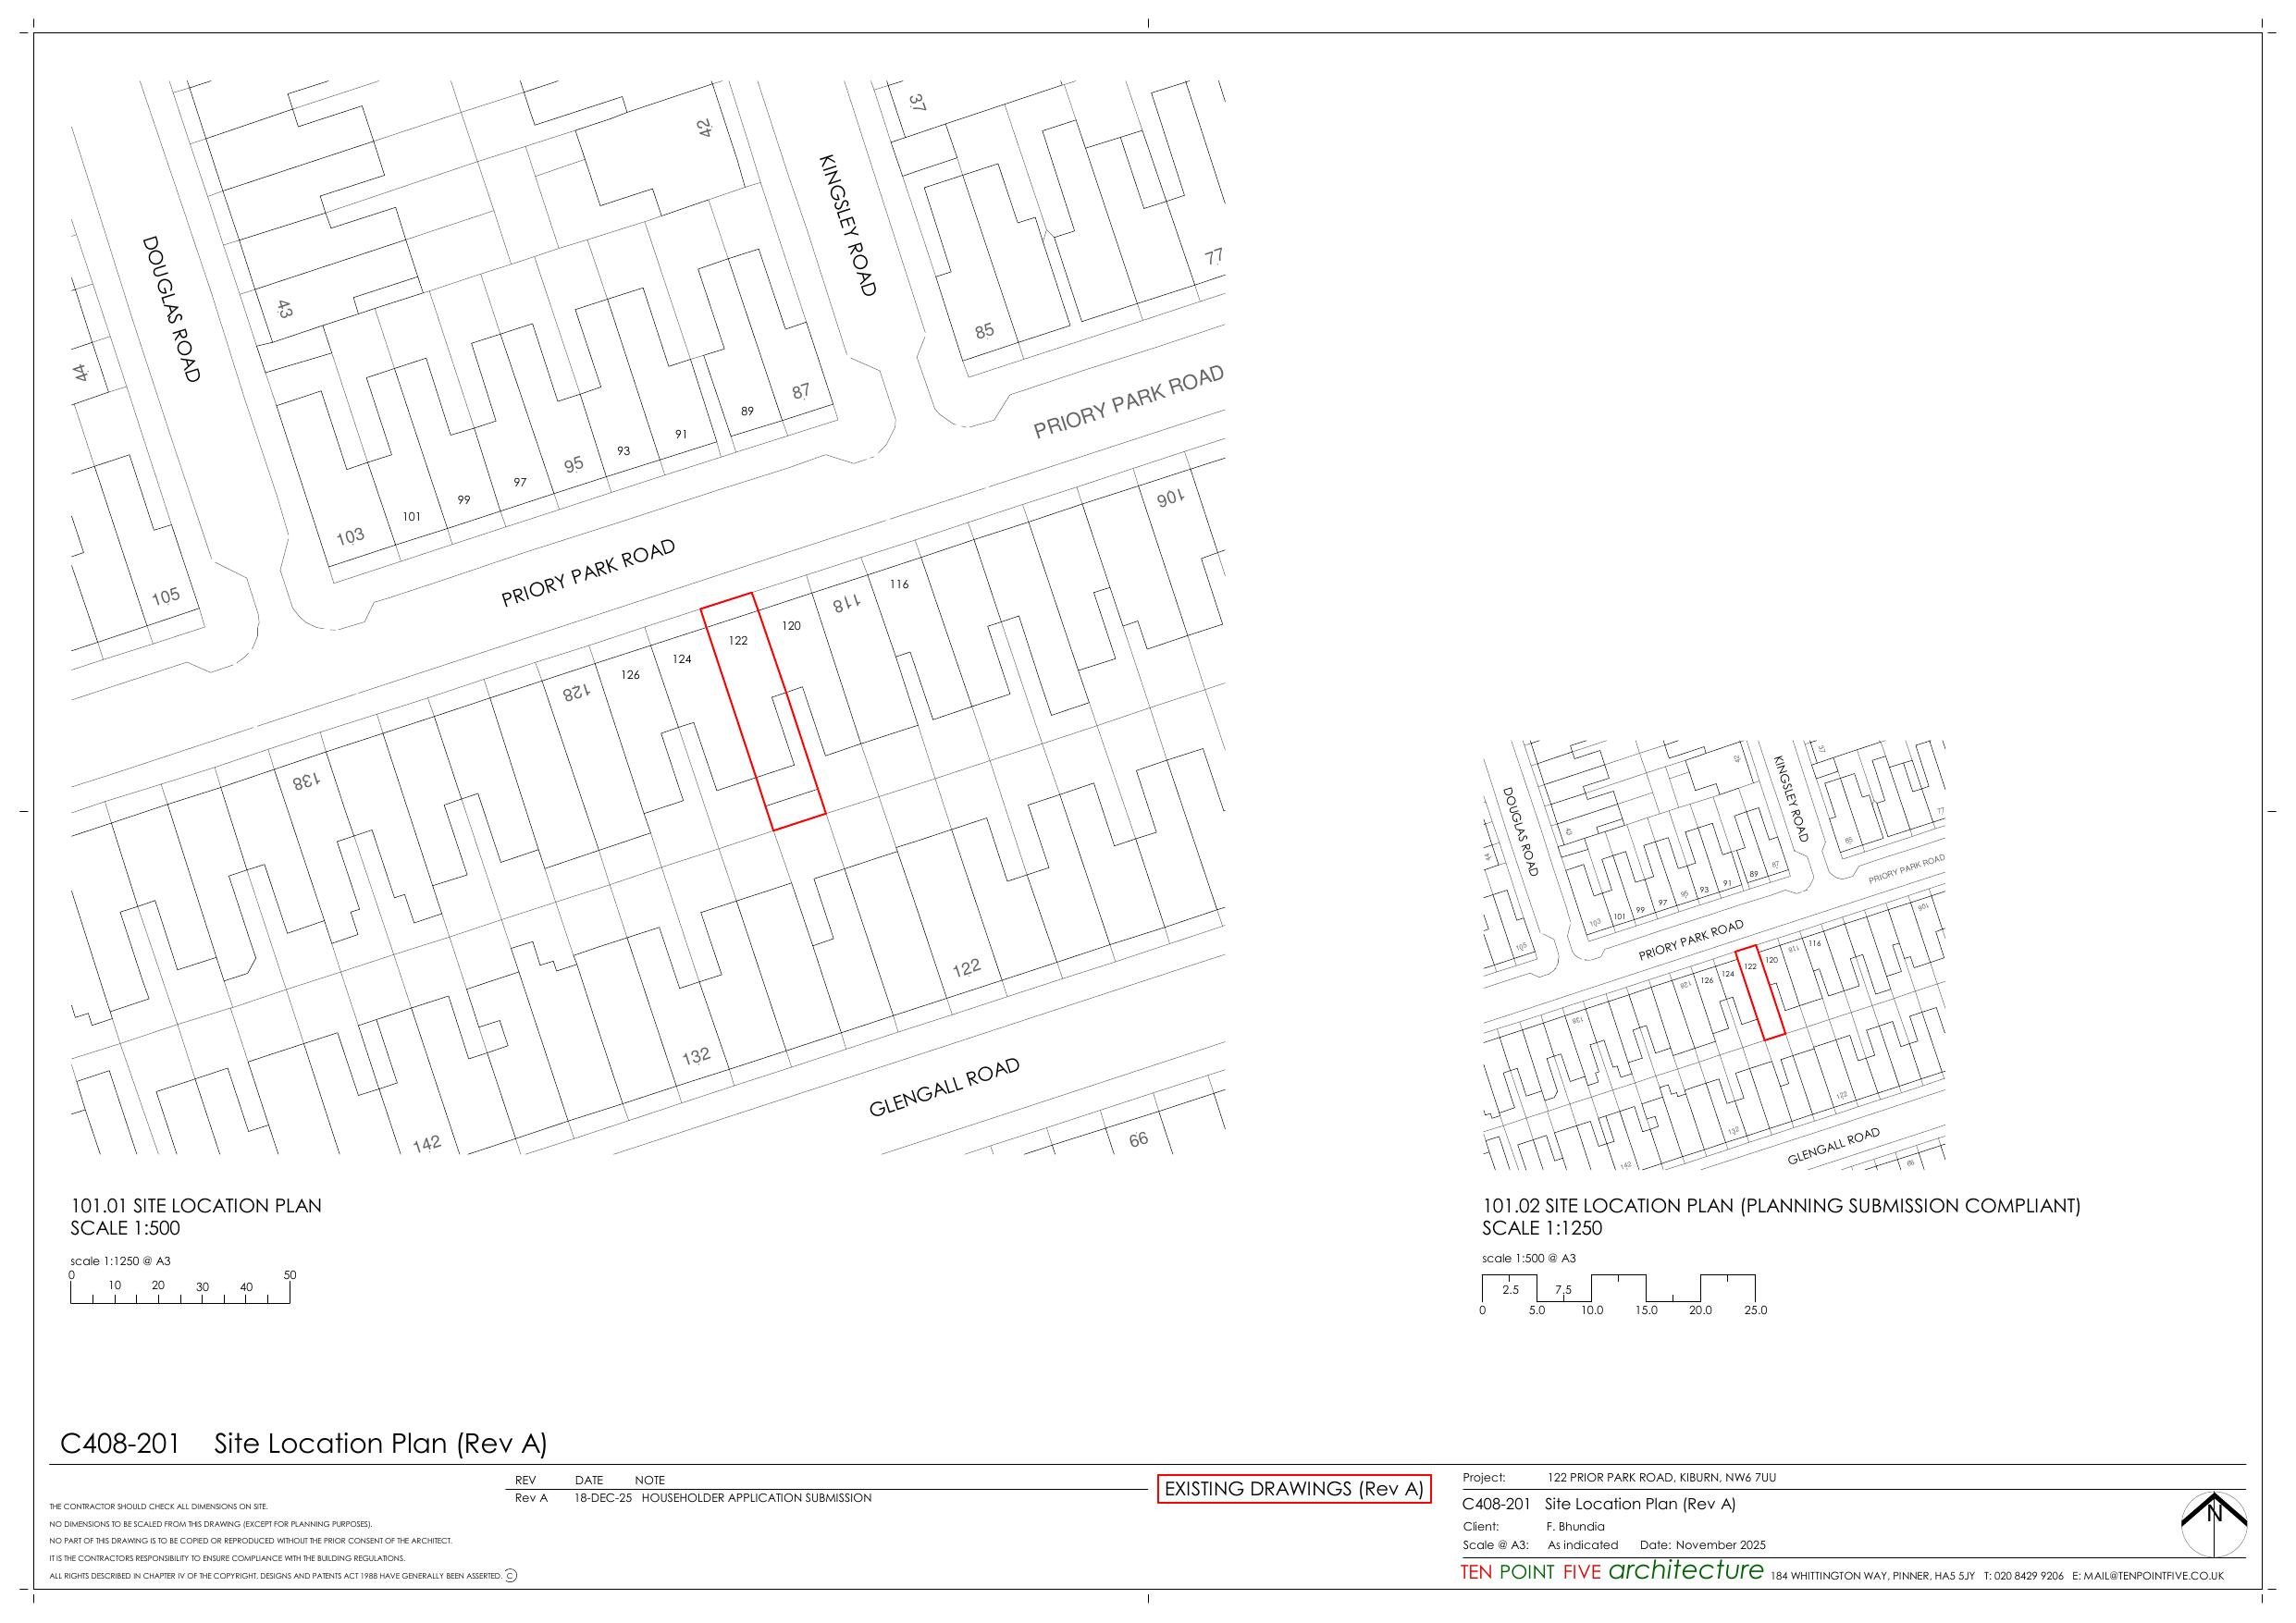Image resolution: width=2296 pixels, height=1623 pixels.
Task: Click the 'C408-201 Site Location Plan (Rev A)' heading
Action: (304, 1444)
